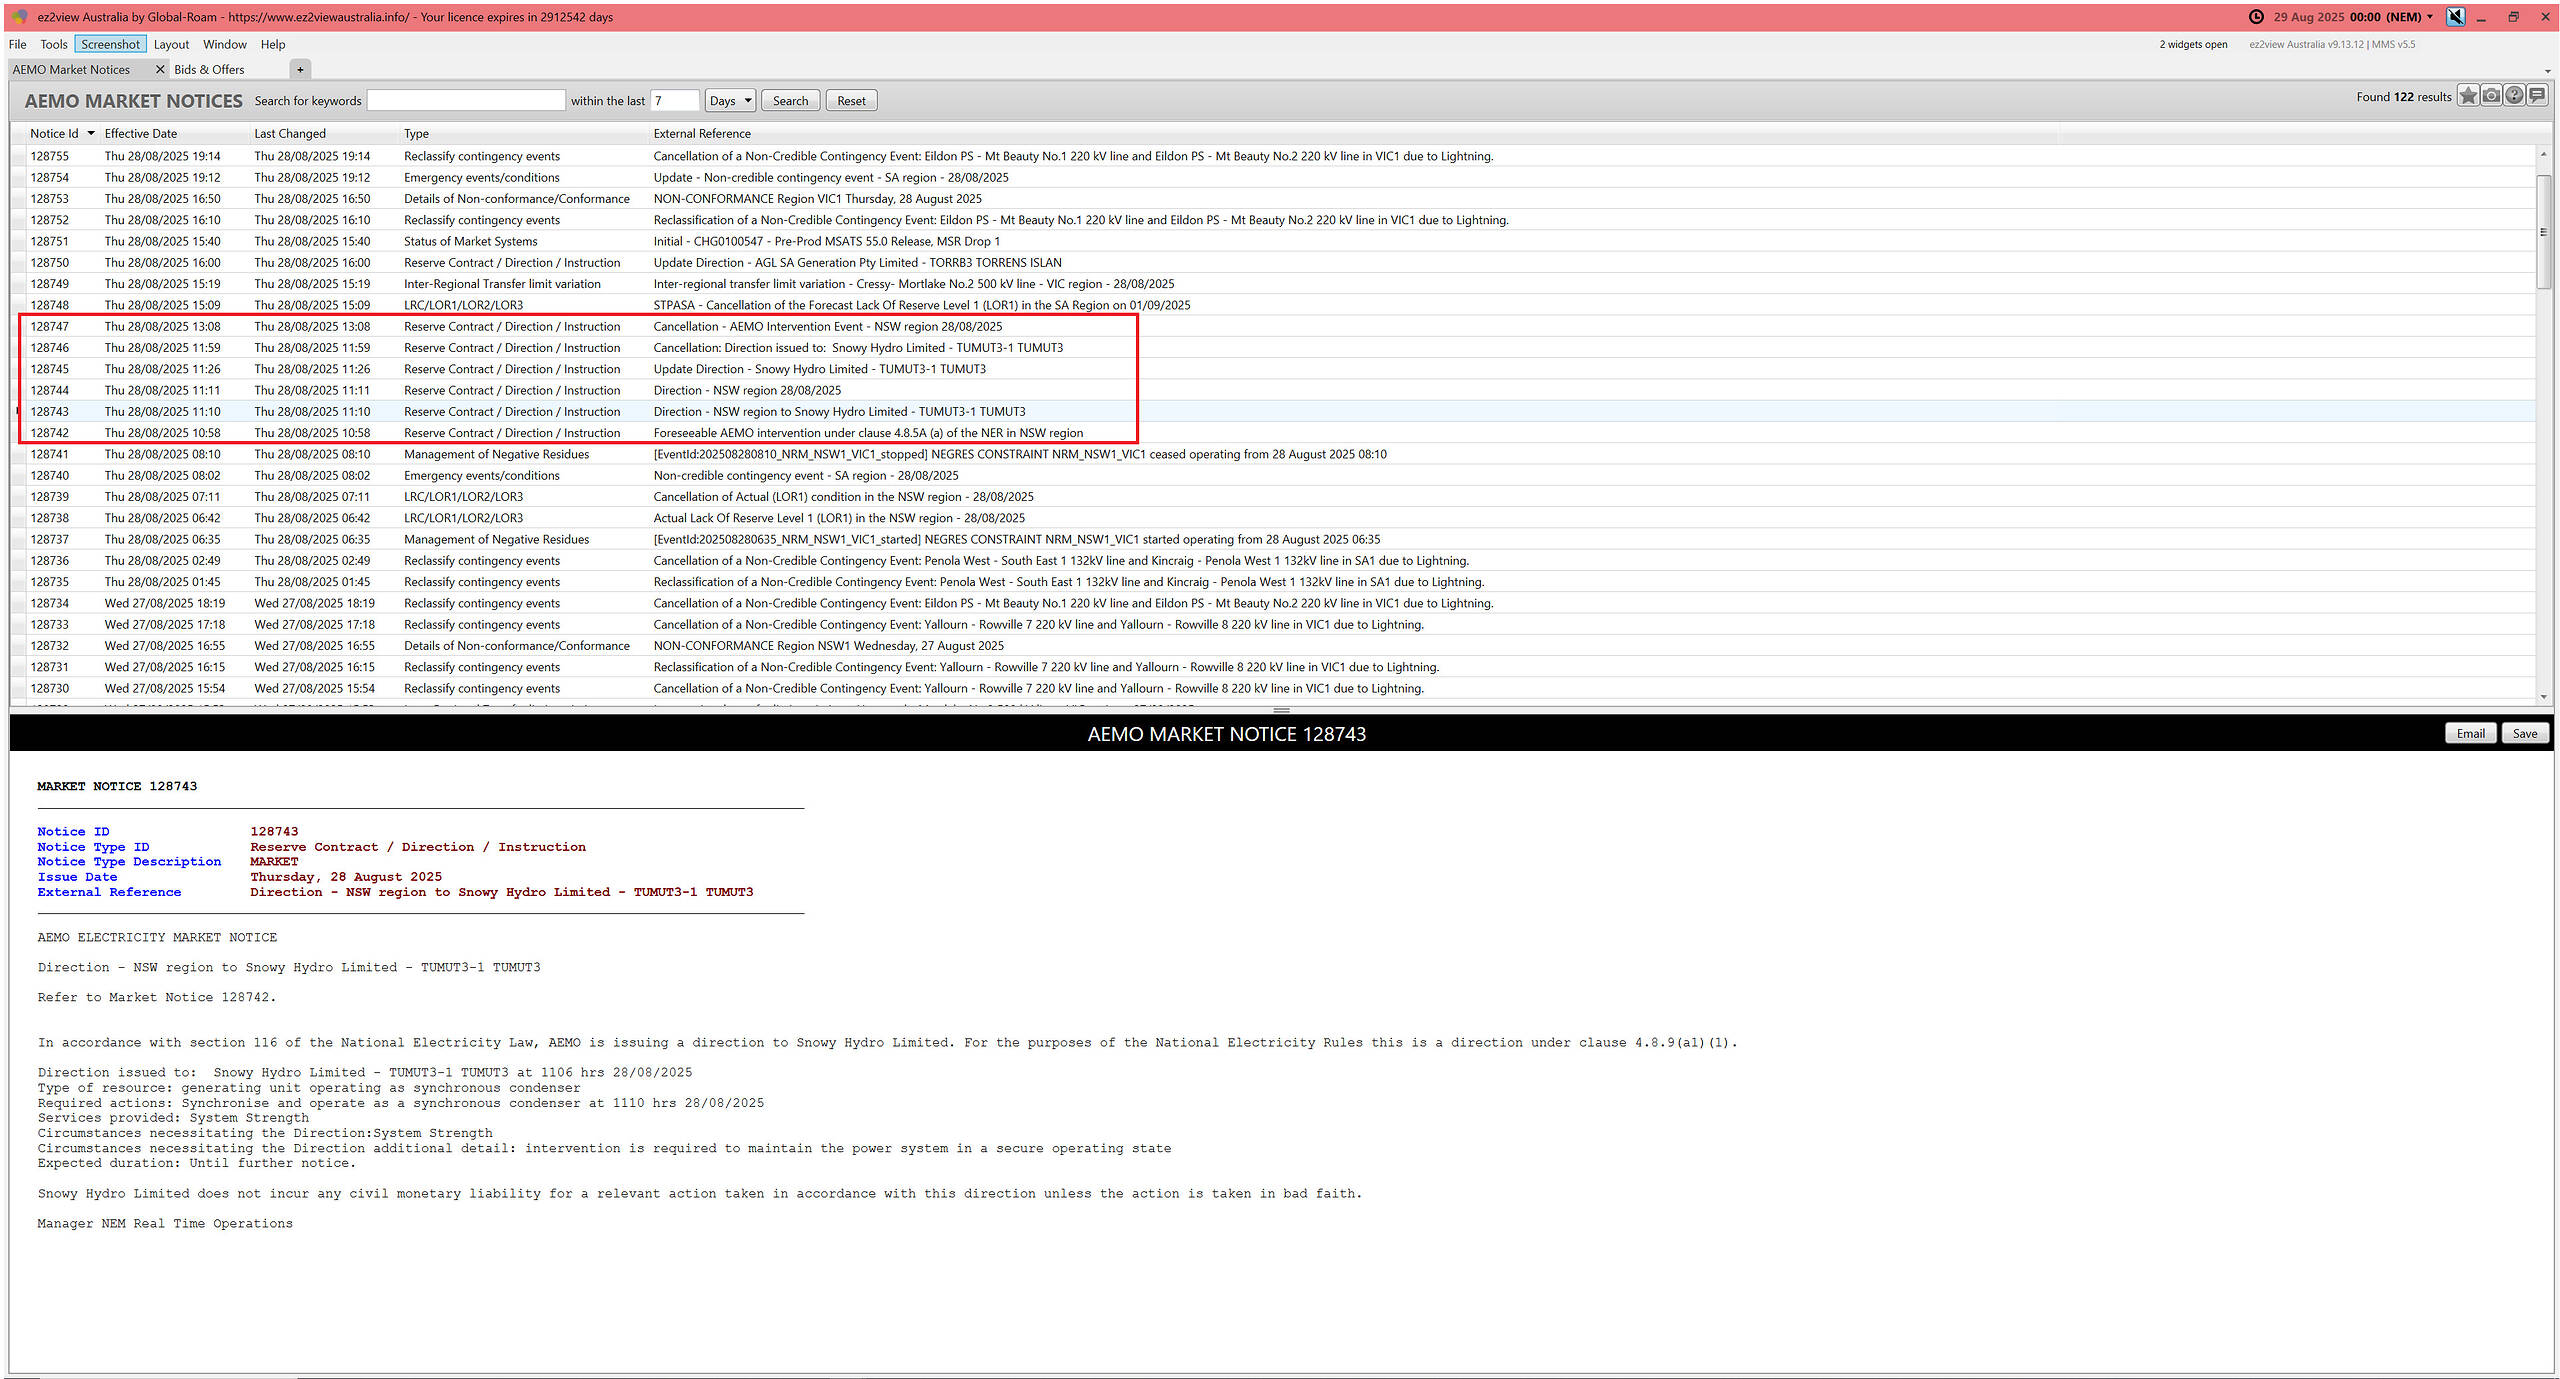Click the Reset button

click(851, 101)
